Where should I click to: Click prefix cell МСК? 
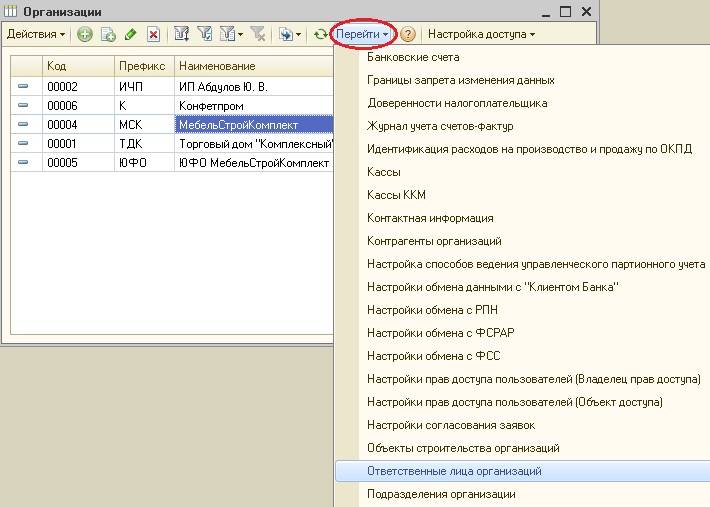[144, 124]
